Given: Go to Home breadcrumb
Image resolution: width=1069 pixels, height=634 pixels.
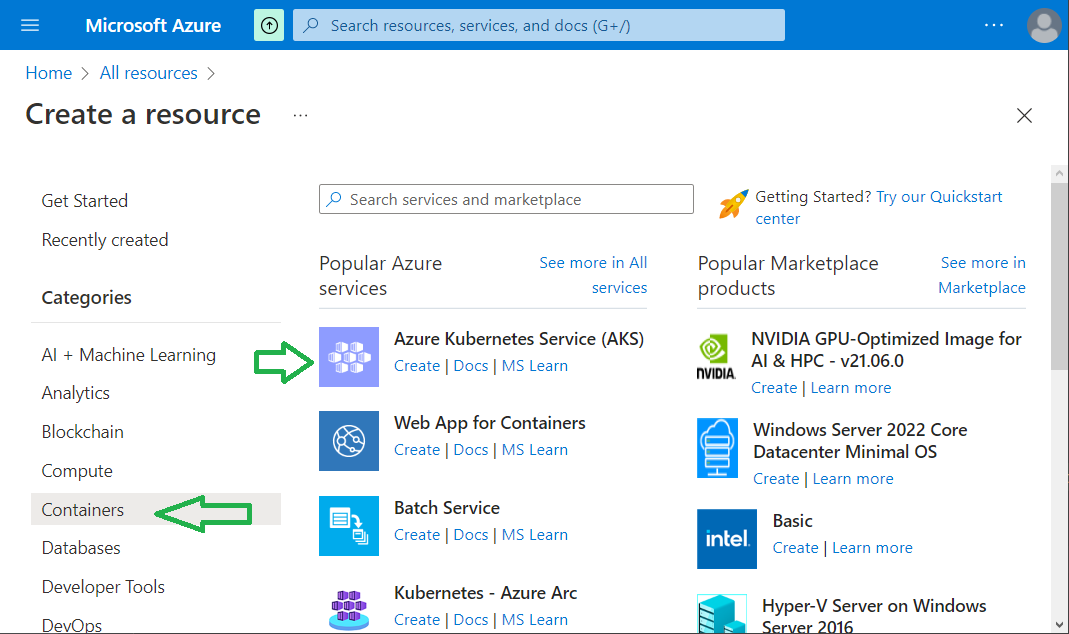Looking at the screenshot, I should (x=48, y=73).
